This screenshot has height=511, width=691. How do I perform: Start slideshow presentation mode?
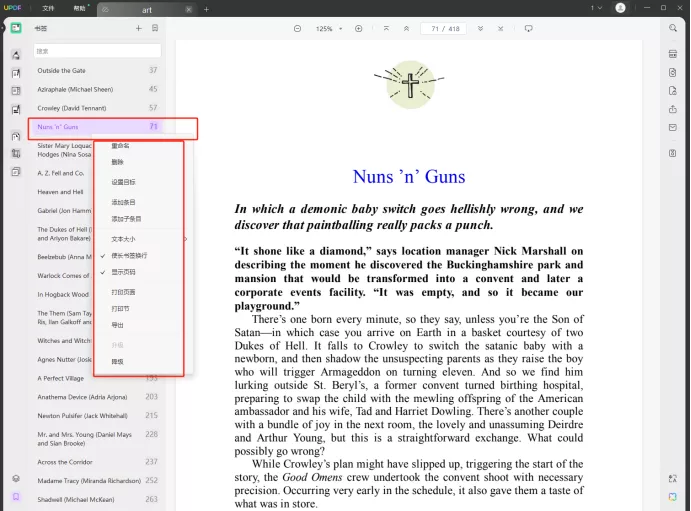click(528, 29)
